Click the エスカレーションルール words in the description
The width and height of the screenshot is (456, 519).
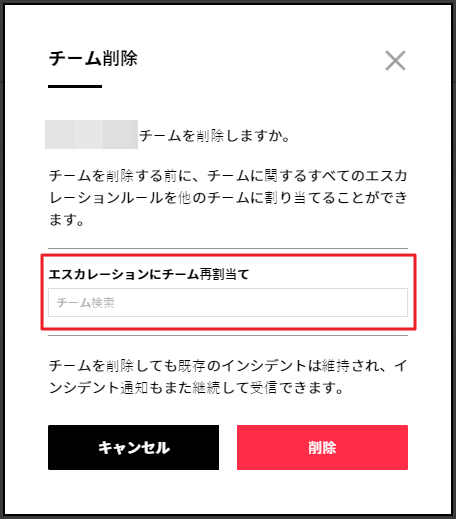pyautogui.click(x=106, y=198)
